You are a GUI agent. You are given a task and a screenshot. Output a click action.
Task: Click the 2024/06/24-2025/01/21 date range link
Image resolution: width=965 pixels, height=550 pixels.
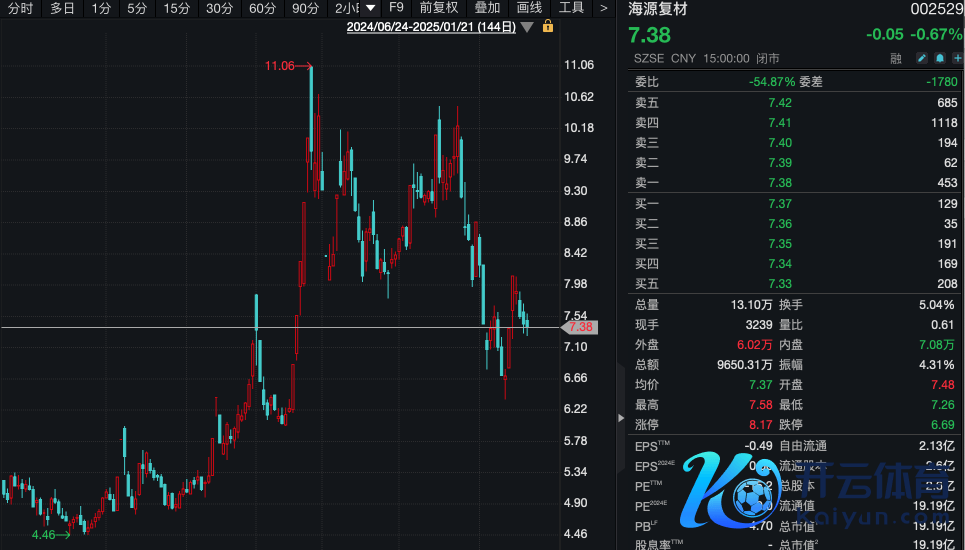click(431, 27)
